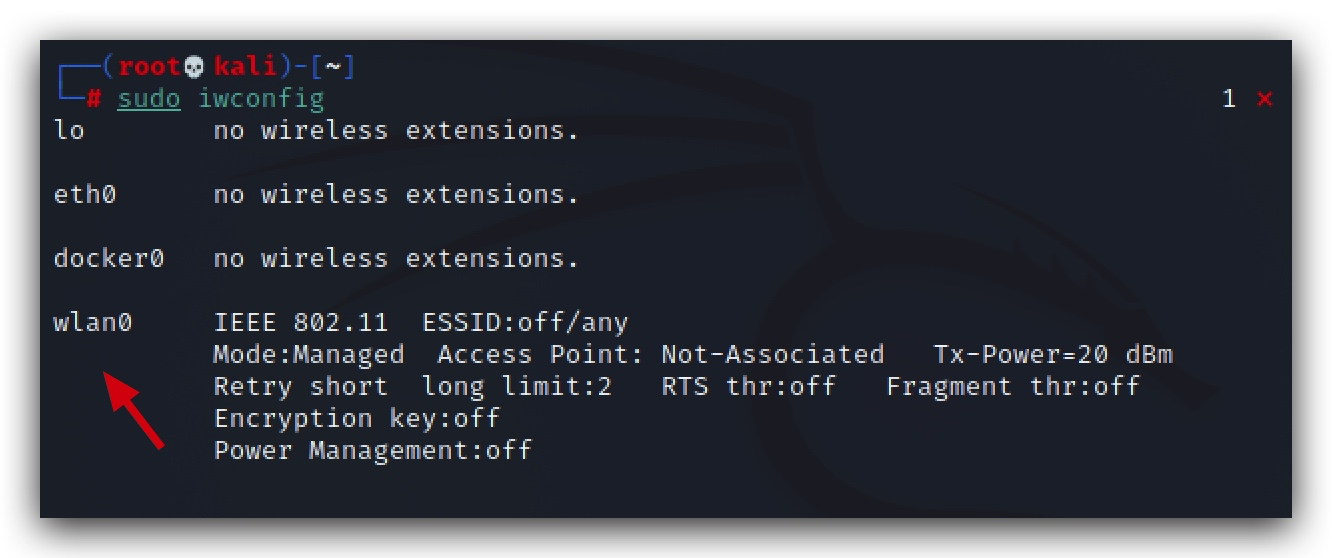Screen dimensions: 1332x558
Task: Click the Mode:Managed text
Action: [309, 355]
